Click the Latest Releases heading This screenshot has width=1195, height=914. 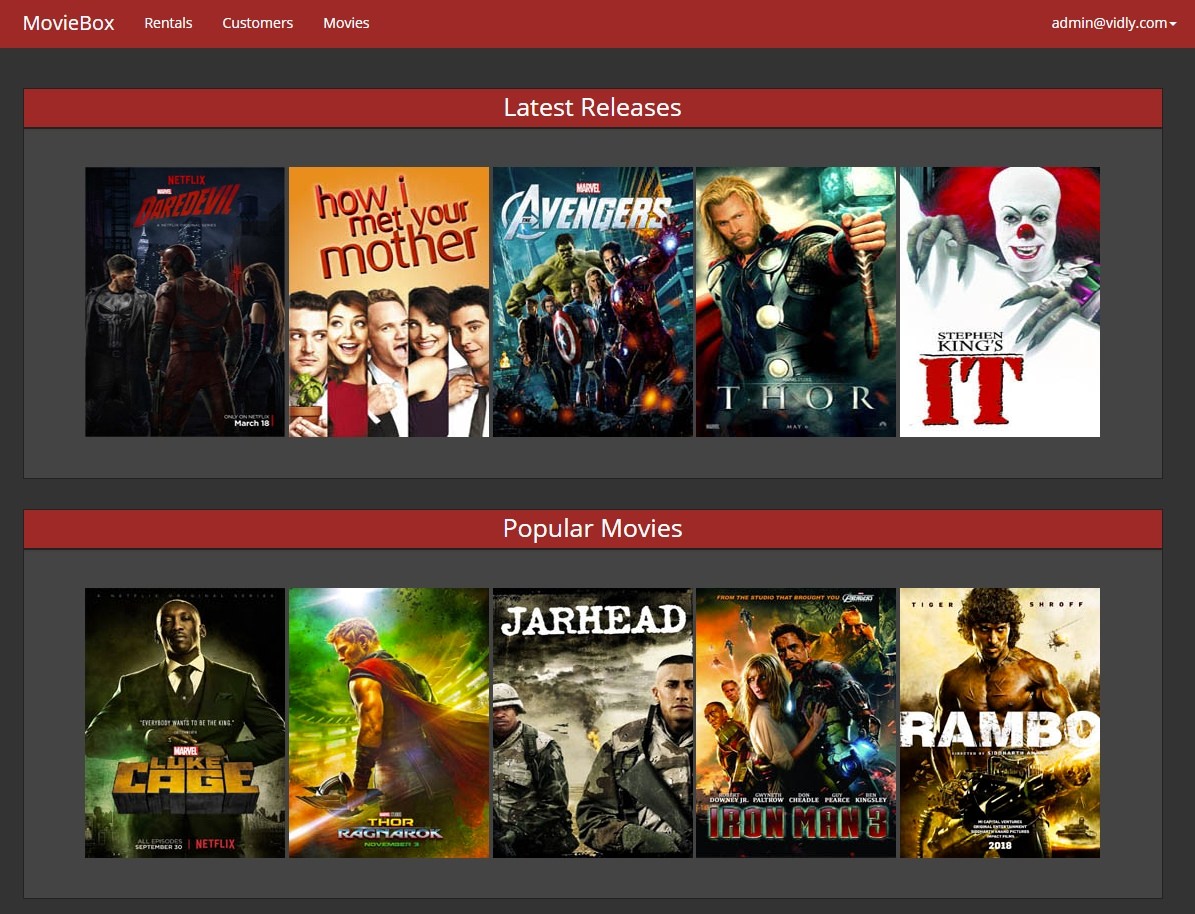point(592,107)
